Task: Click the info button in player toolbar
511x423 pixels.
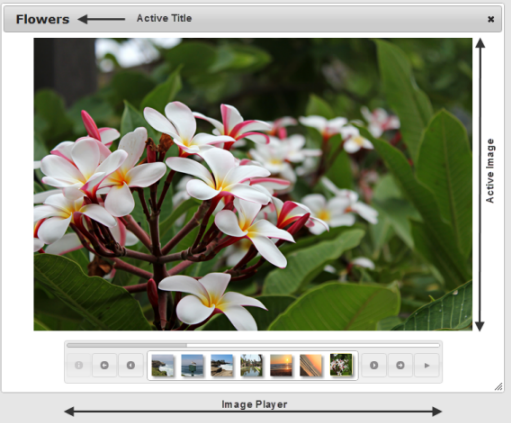Action: click(x=78, y=365)
